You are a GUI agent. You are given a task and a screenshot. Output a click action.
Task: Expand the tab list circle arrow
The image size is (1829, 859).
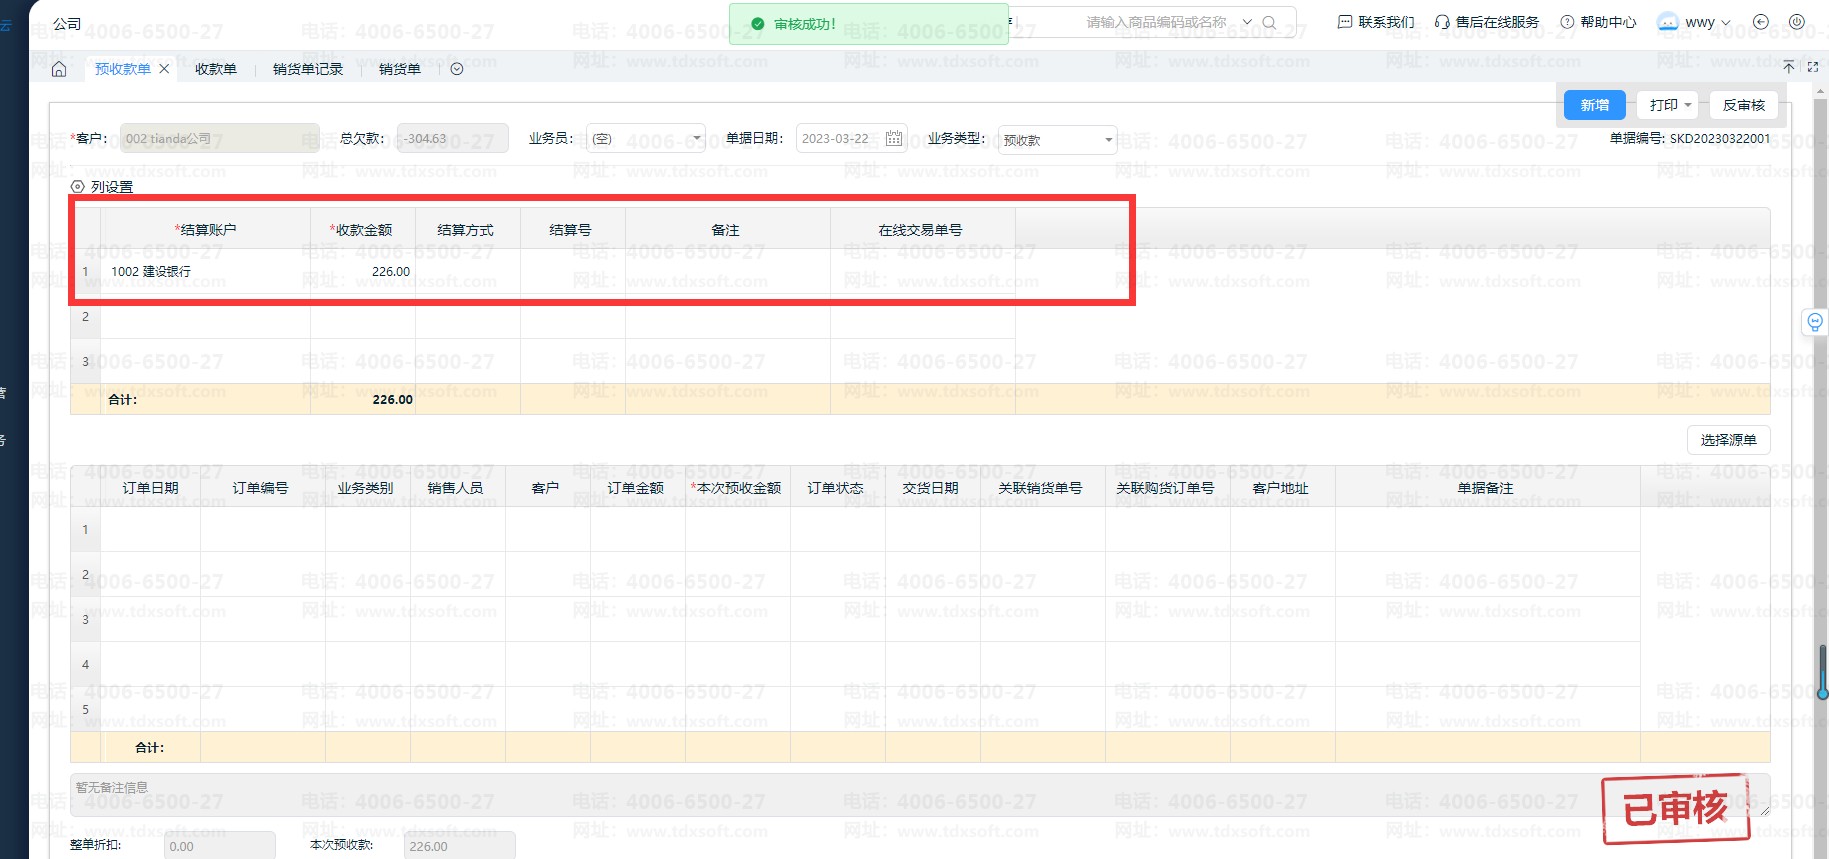(x=457, y=69)
